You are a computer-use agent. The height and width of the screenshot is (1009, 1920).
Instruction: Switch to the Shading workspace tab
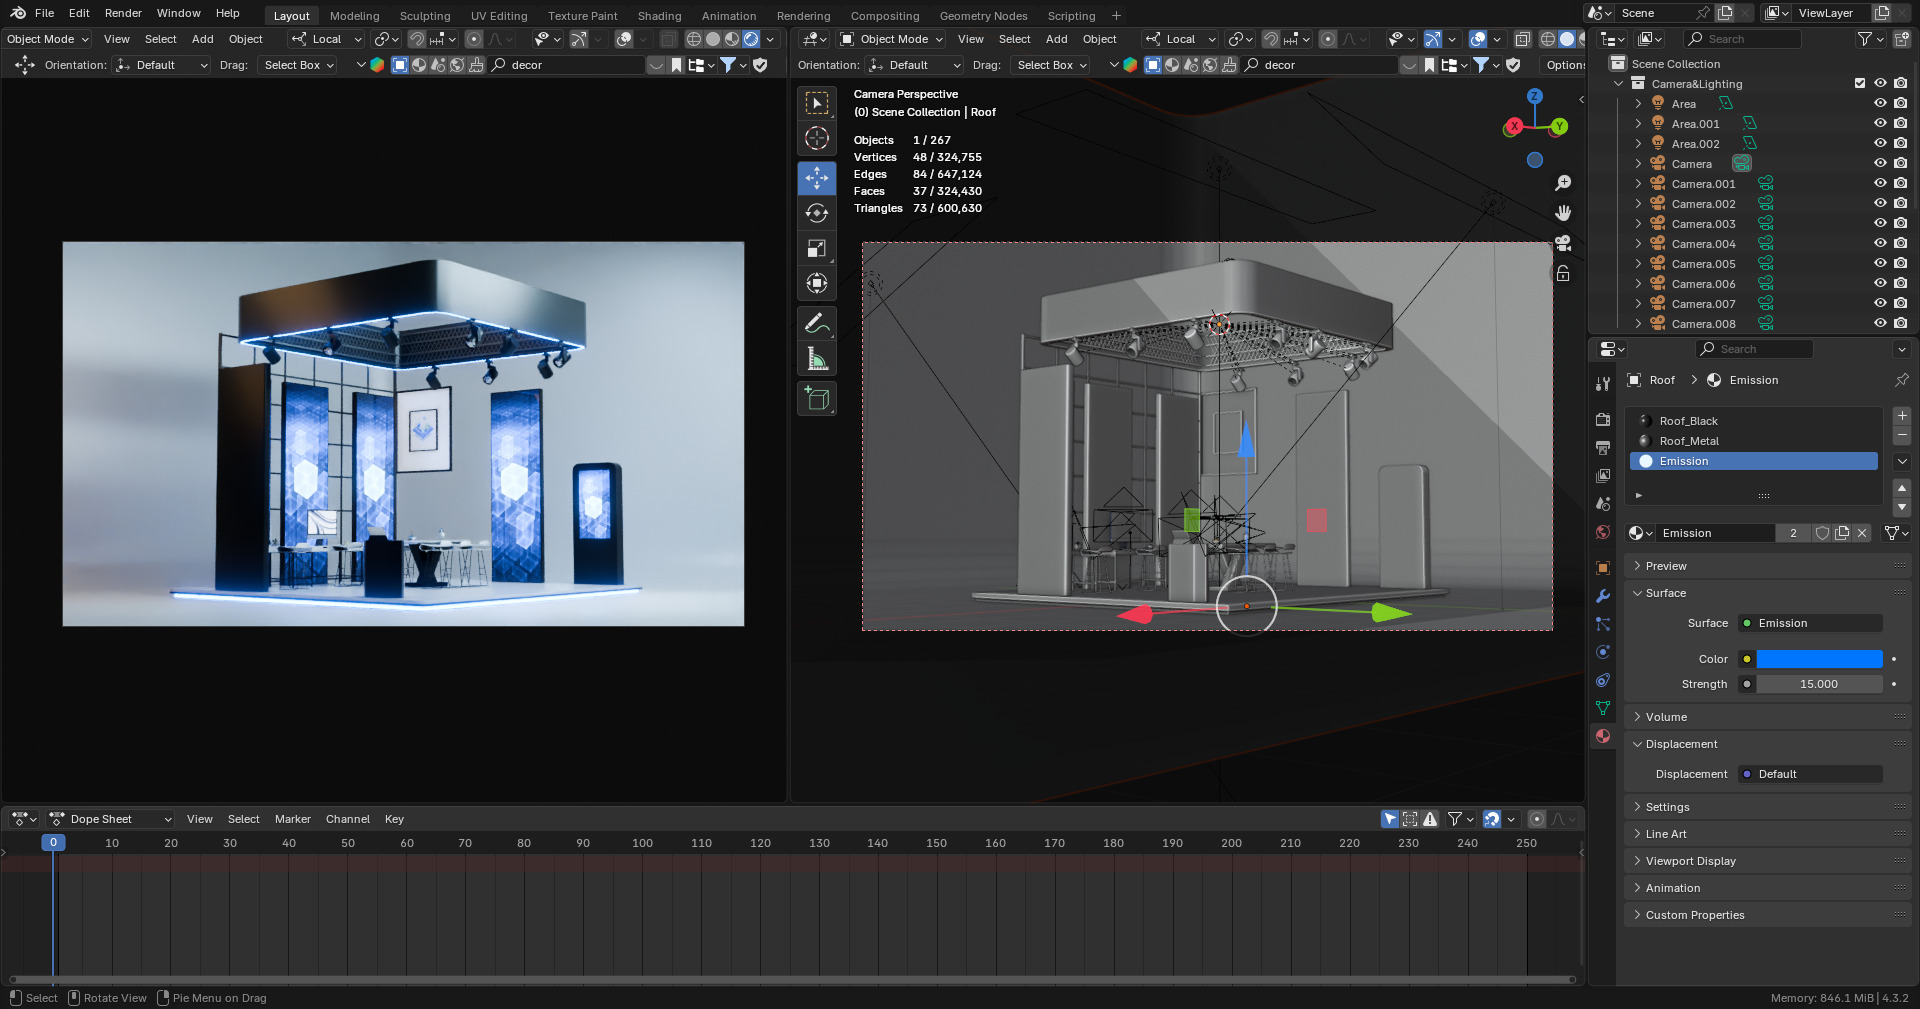[659, 16]
